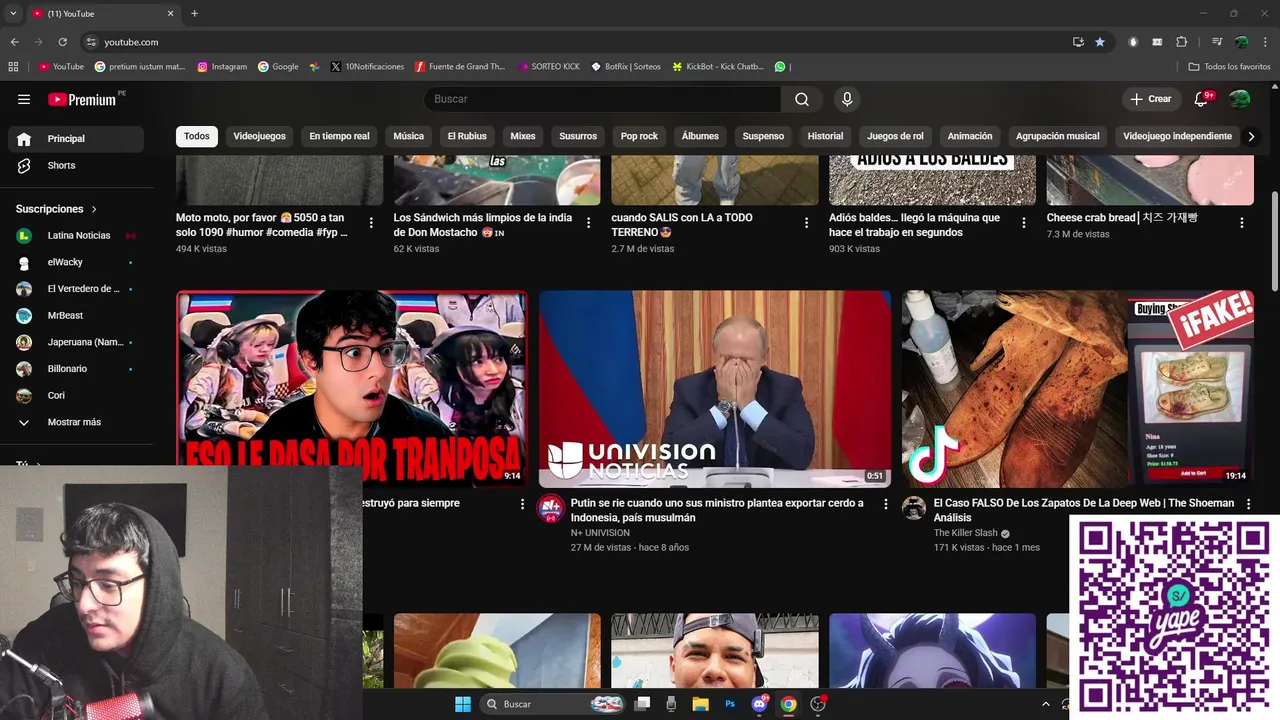Open options for cuando SALIS short
1280x720 pixels.
[806, 223]
